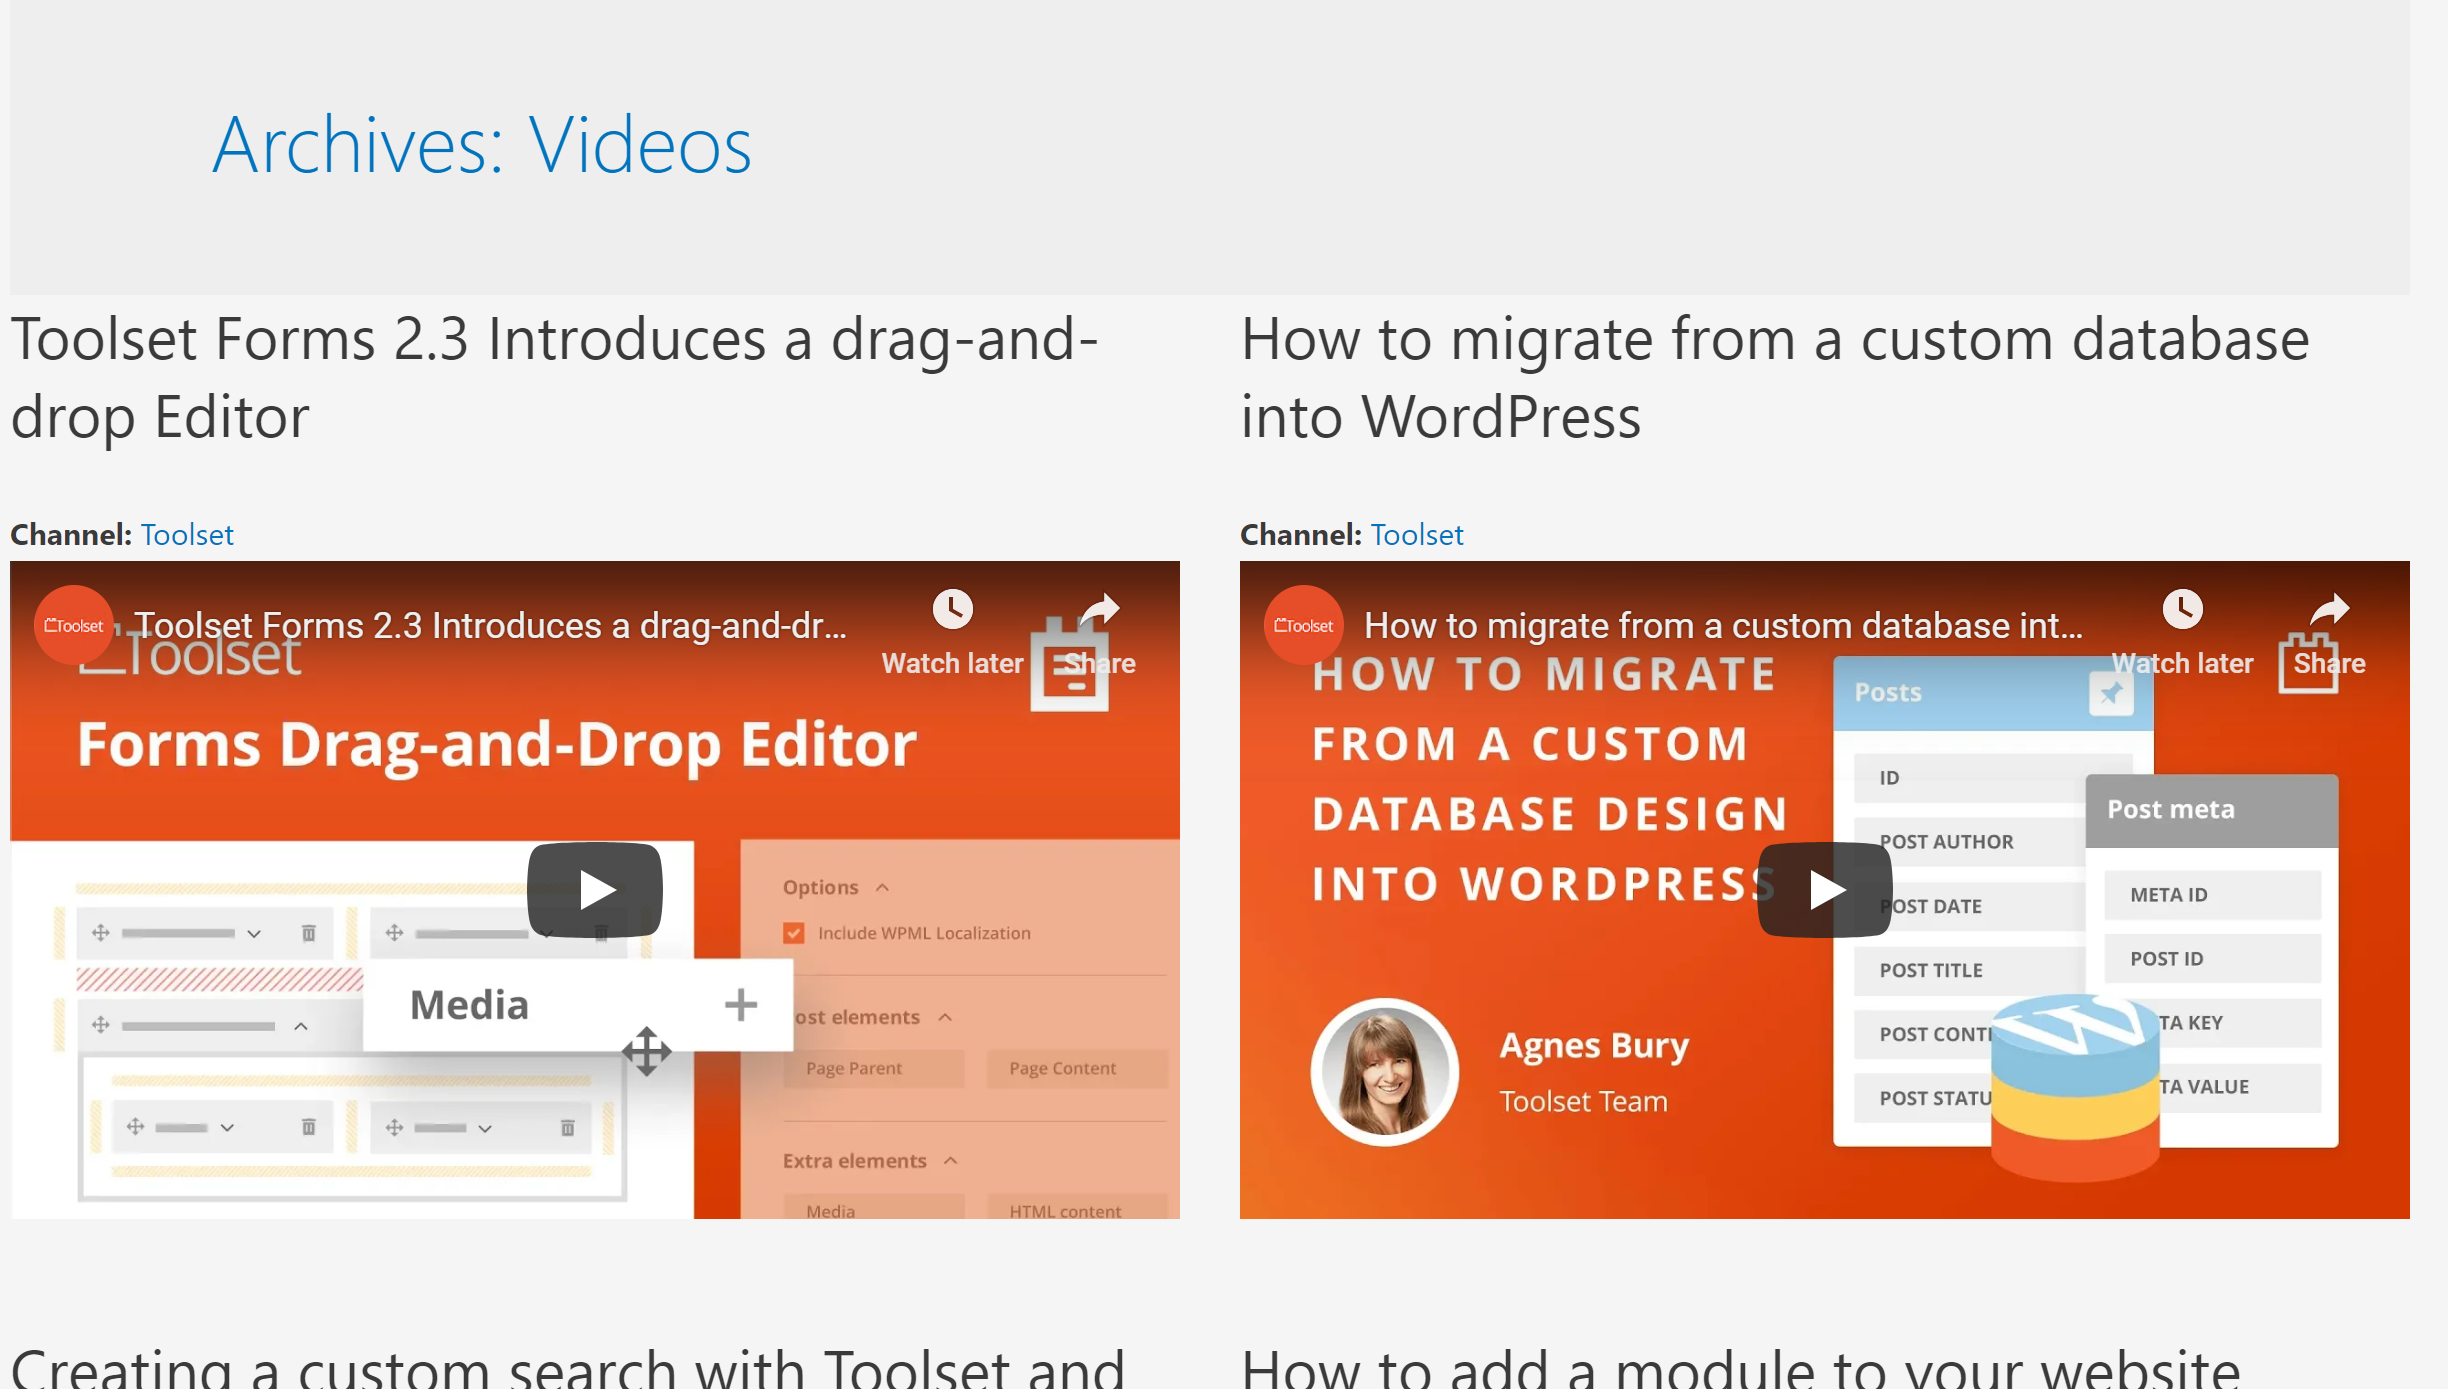Click the Media plus icon in thumbnail
The image size is (2448, 1389).
point(740,1004)
